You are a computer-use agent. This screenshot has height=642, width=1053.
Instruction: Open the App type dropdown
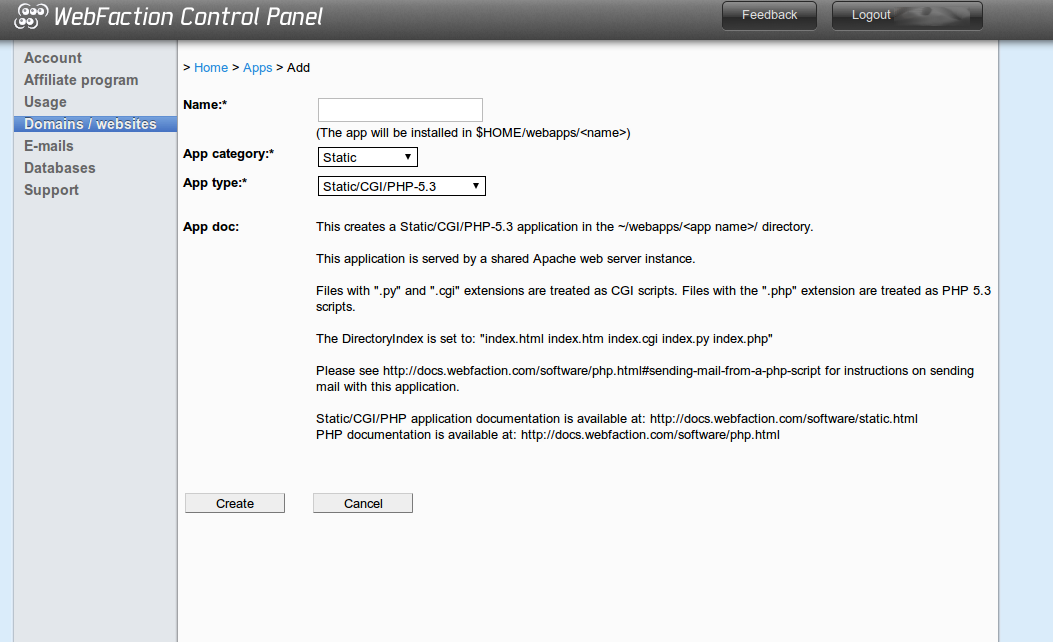402,186
